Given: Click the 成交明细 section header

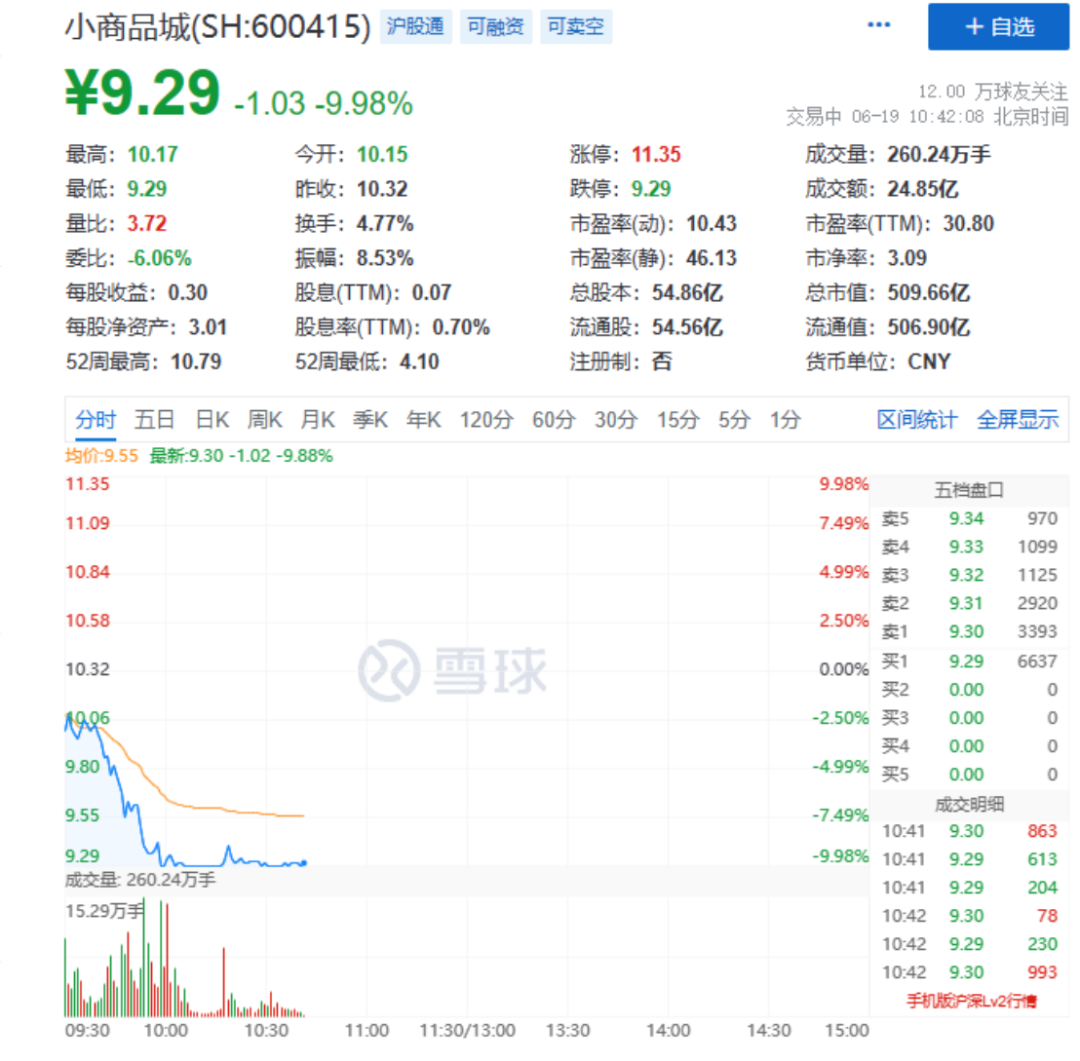Looking at the screenshot, I should click(969, 804).
